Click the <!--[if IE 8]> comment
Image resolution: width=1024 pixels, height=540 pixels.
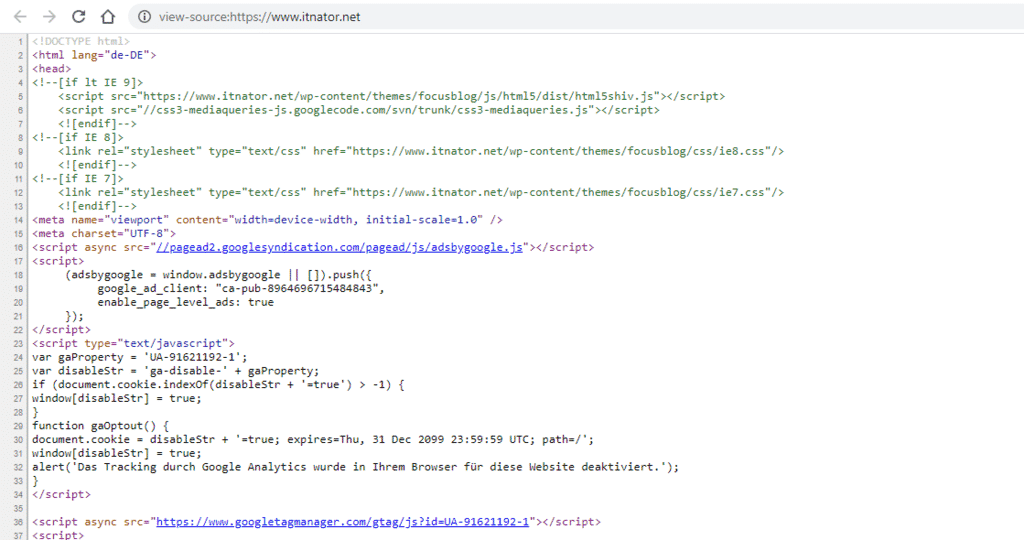pos(78,138)
